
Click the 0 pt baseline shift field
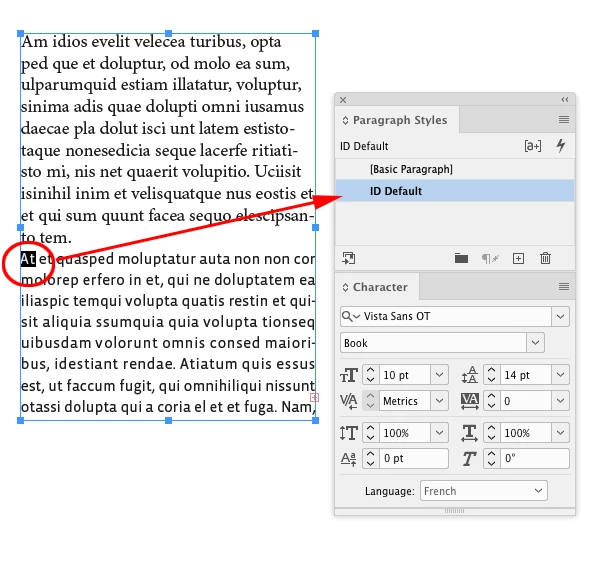pyautogui.click(x=414, y=459)
